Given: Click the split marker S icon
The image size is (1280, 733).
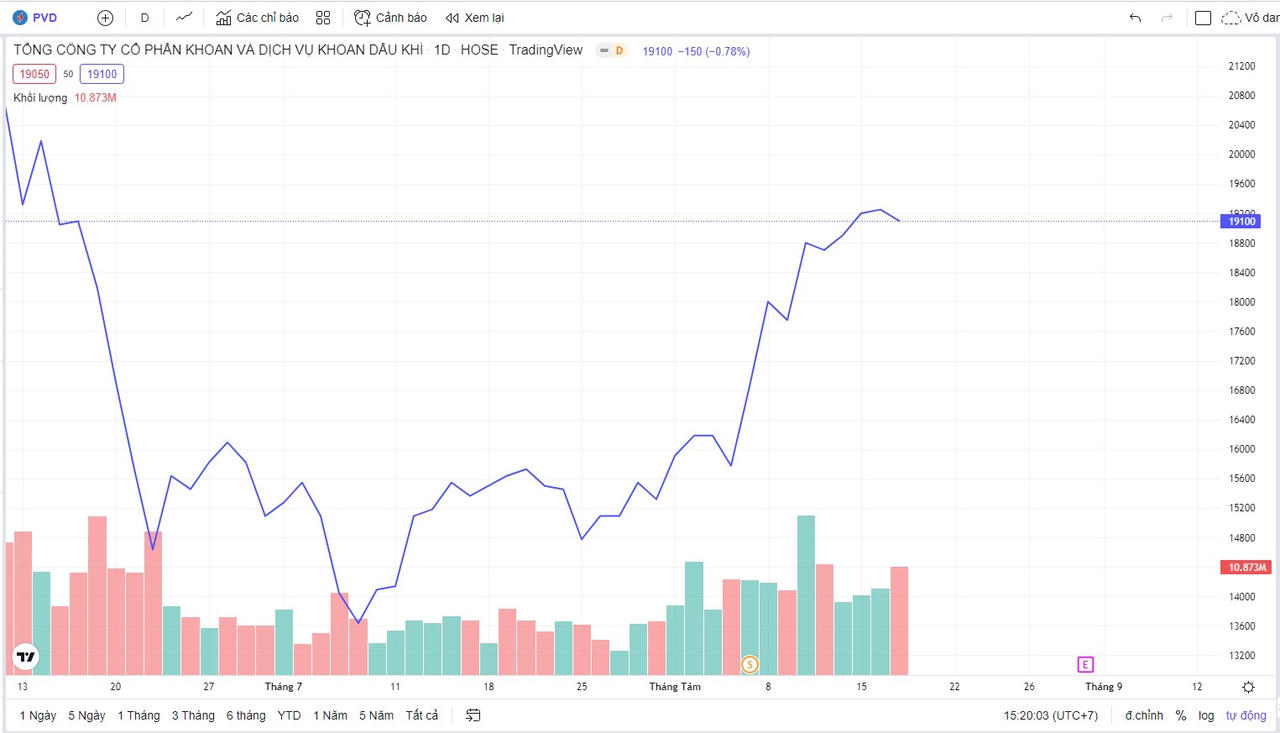Looking at the screenshot, I should coord(749,664).
